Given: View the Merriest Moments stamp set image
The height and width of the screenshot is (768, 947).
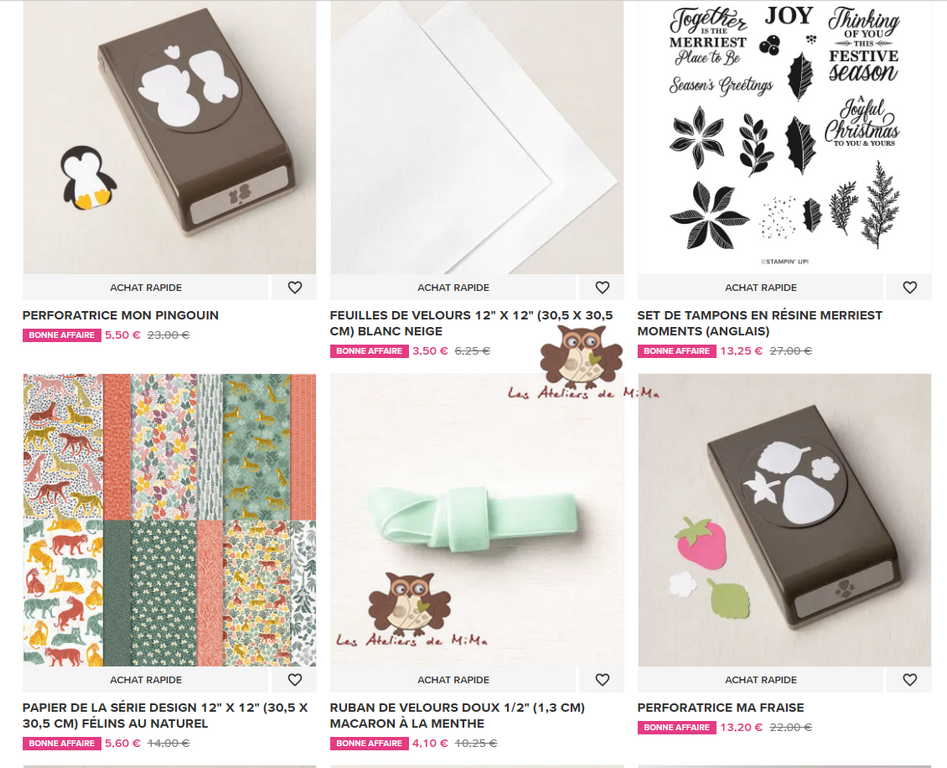Looking at the screenshot, I should (x=785, y=137).
